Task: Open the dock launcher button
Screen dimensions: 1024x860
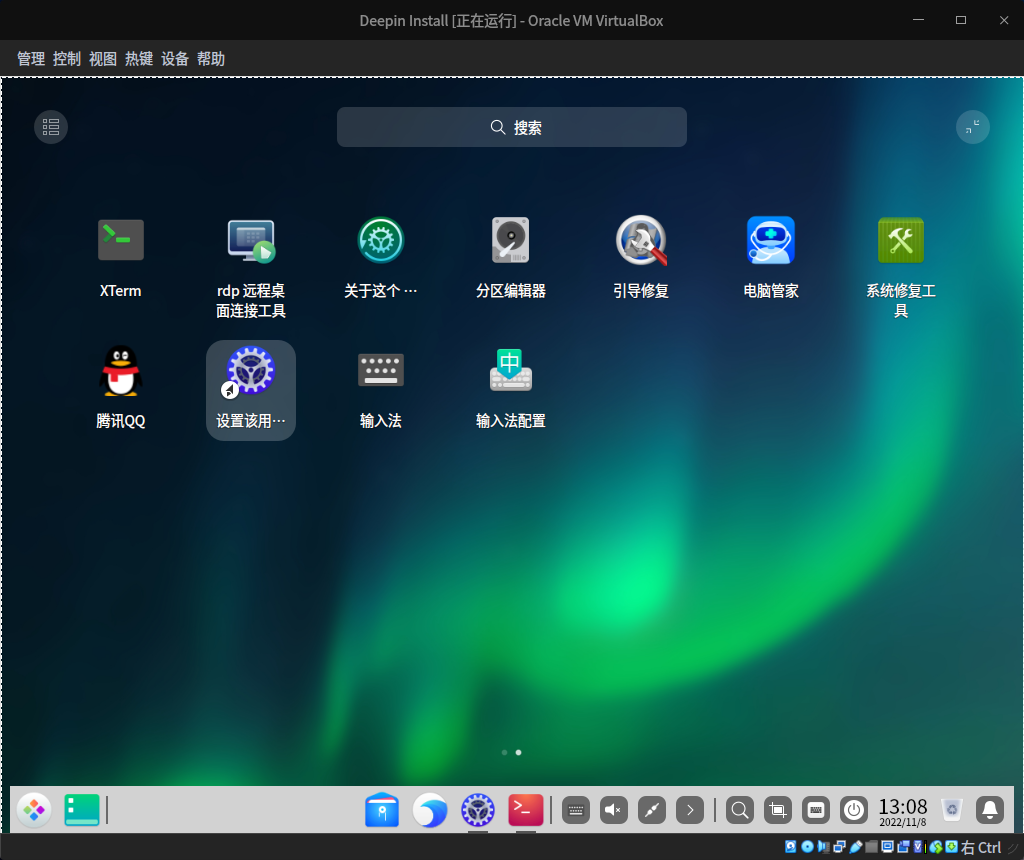Action: 34,810
